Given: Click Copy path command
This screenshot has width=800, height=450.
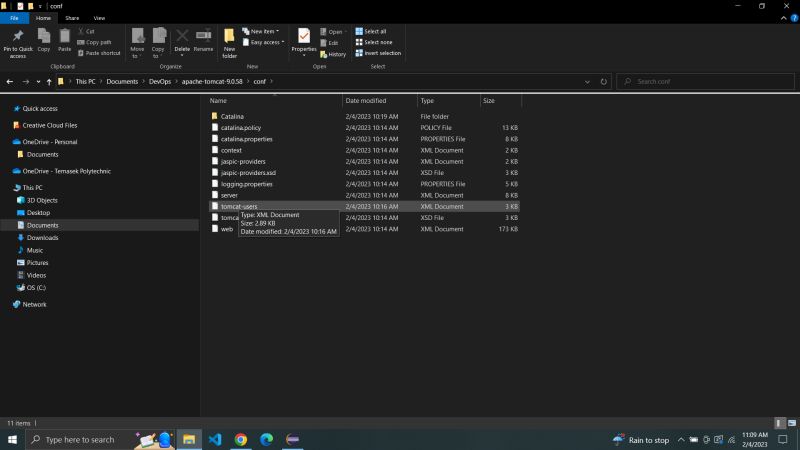Looking at the screenshot, I should pyautogui.click(x=94, y=42).
